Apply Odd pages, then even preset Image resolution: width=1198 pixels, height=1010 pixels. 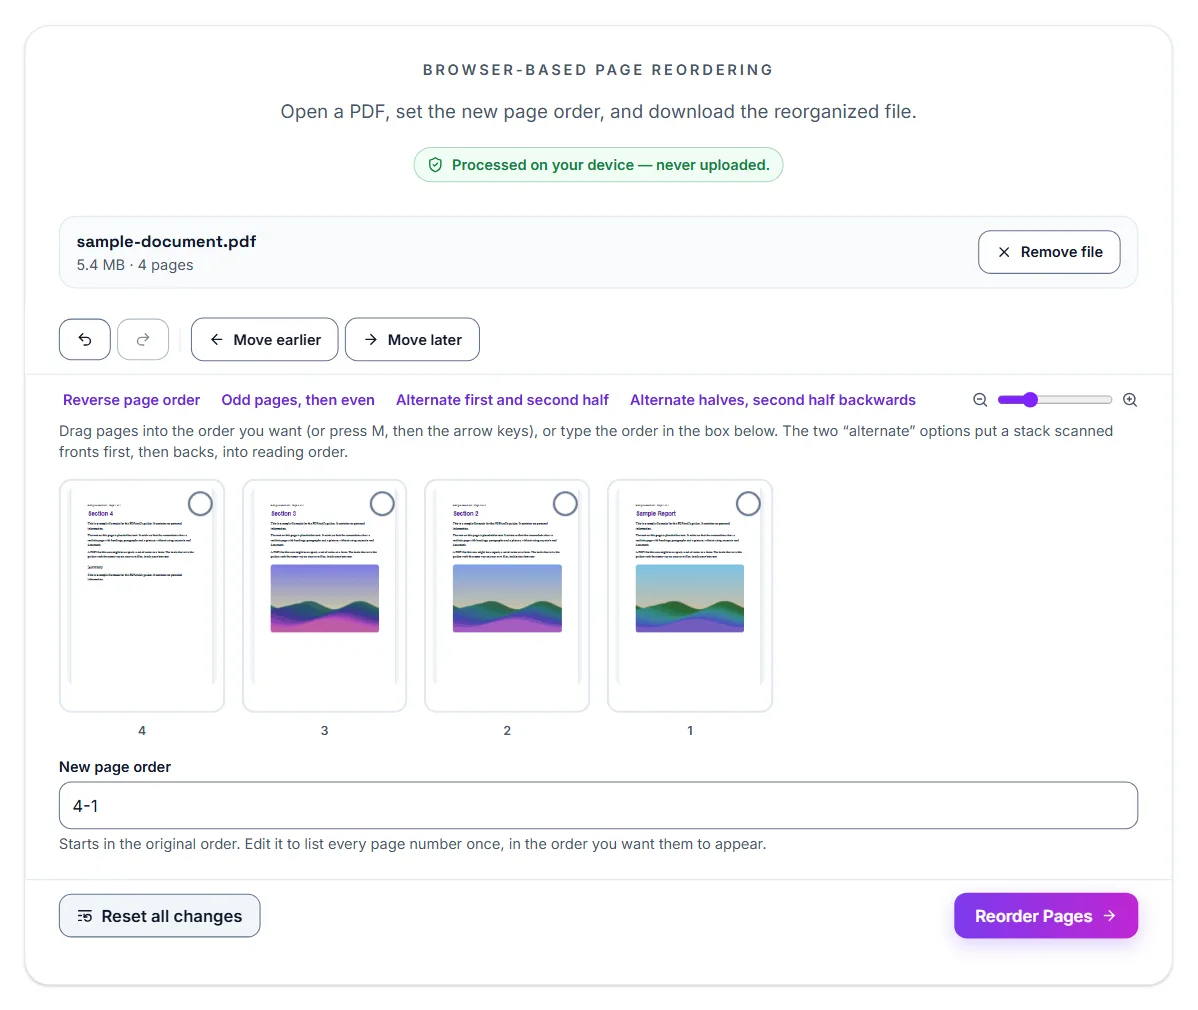pos(298,400)
